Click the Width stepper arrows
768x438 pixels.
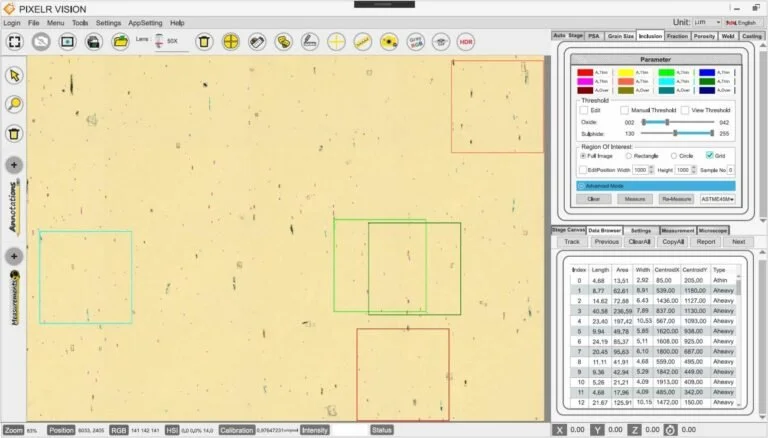point(651,170)
